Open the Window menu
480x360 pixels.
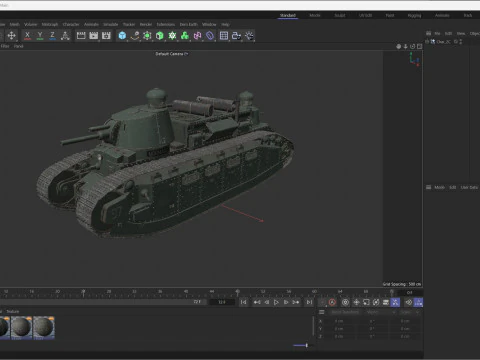tap(209, 24)
